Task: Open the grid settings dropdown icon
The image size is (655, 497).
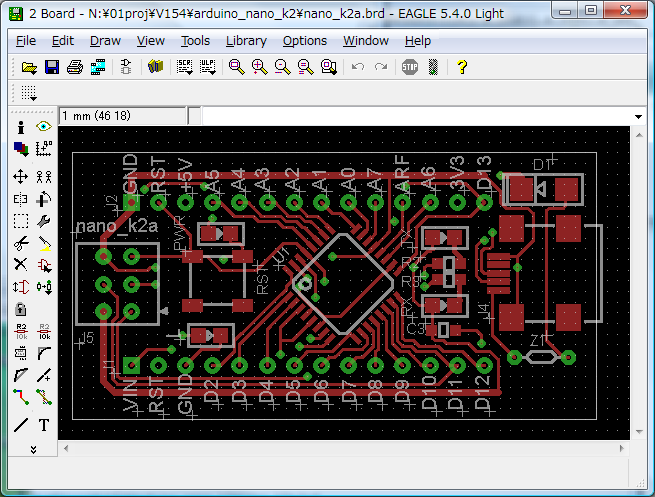Action: 29,93
